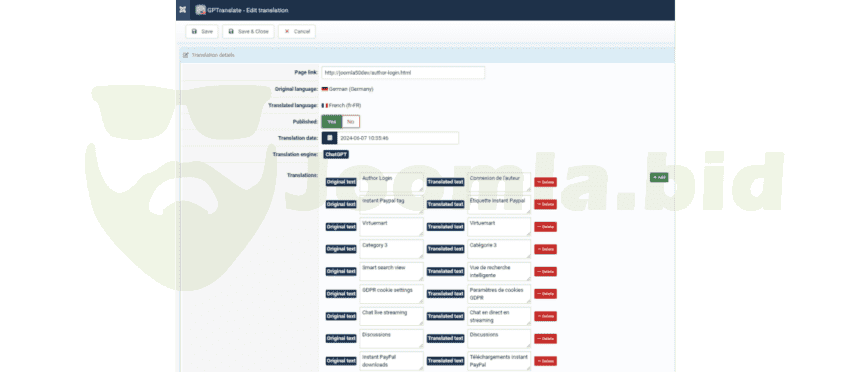Screen dimensions: 850x372
Task: Select the ChatGPT translation engine badge
Action: (x=336, y=155)
